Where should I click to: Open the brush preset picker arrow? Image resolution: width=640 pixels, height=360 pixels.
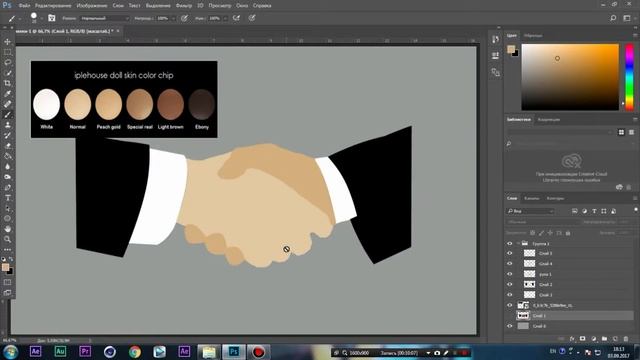(x=42, y=18)
